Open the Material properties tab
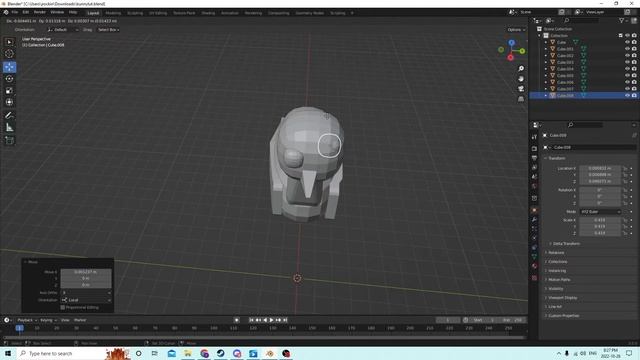The image size is (640, 360). (x=534, y=266)
